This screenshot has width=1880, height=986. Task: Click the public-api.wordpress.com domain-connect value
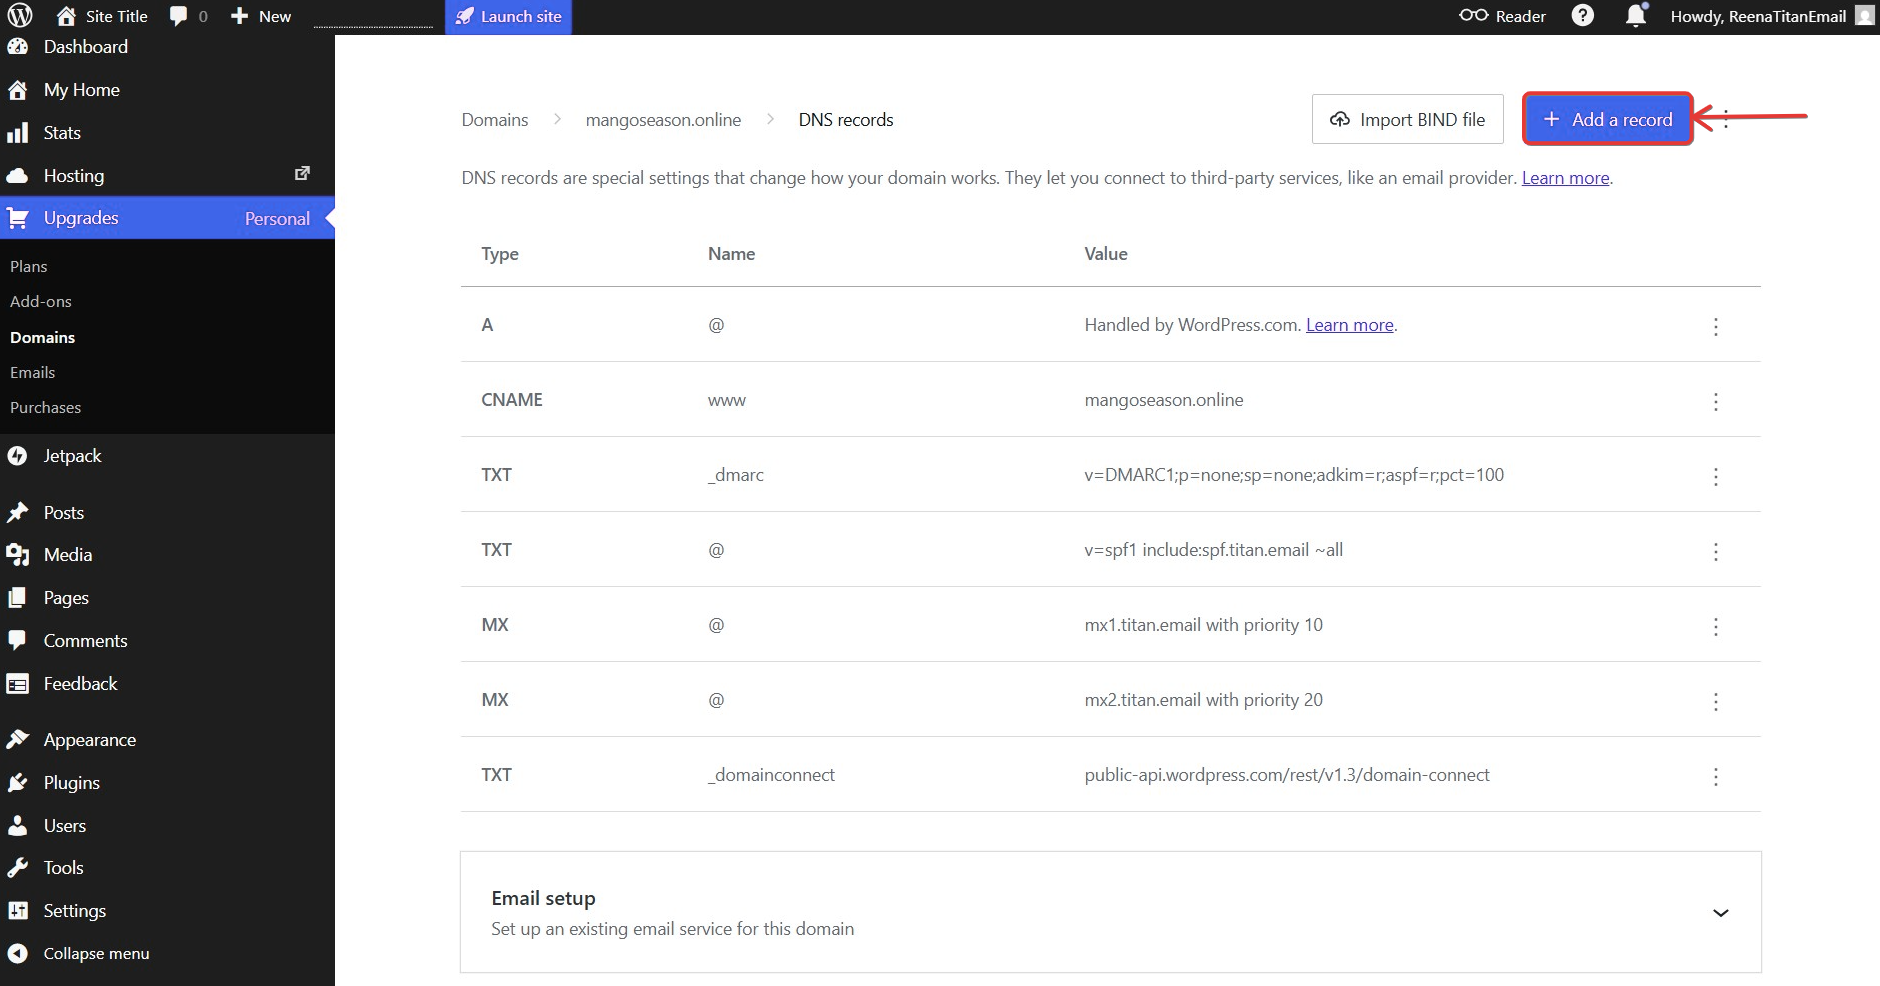(1287, 775)
